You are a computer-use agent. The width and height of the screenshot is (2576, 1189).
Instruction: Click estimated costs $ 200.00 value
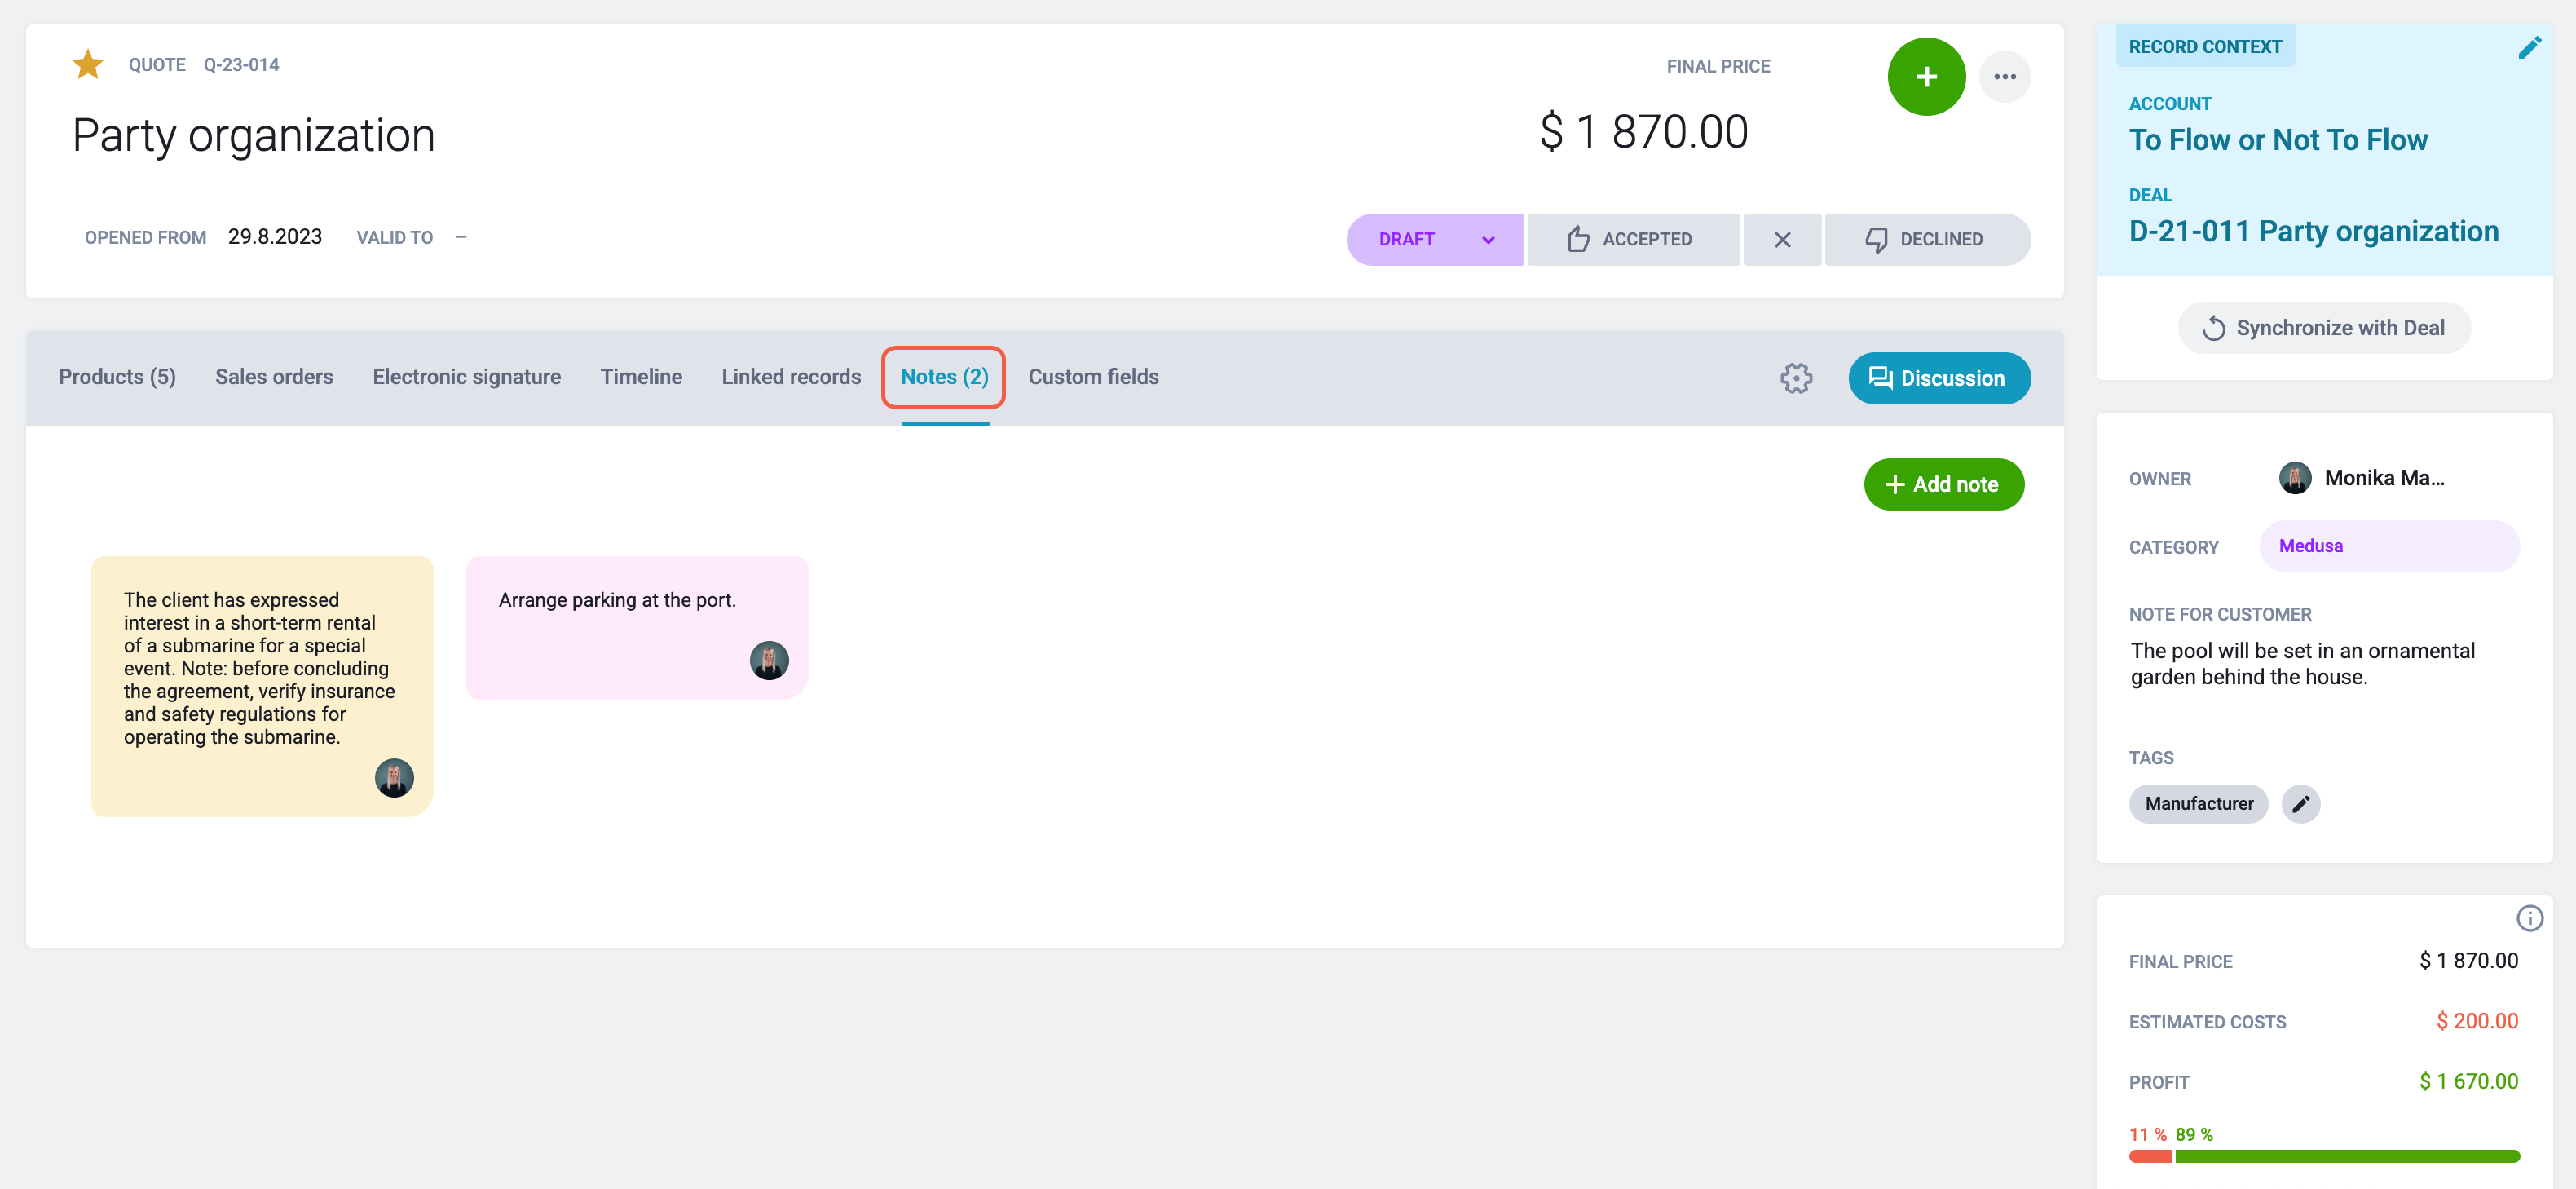tap(2477, 1021)
